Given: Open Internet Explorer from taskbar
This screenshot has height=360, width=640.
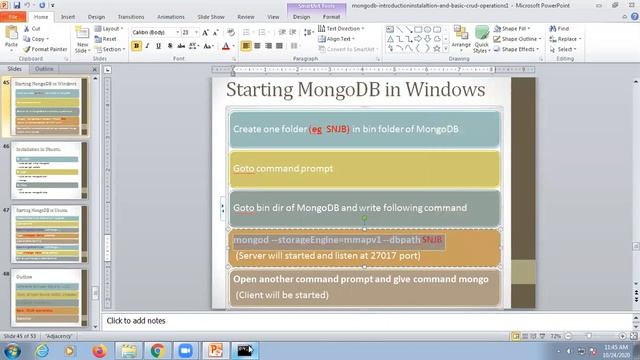Looking at the screenshot, I should click(42, 351).
